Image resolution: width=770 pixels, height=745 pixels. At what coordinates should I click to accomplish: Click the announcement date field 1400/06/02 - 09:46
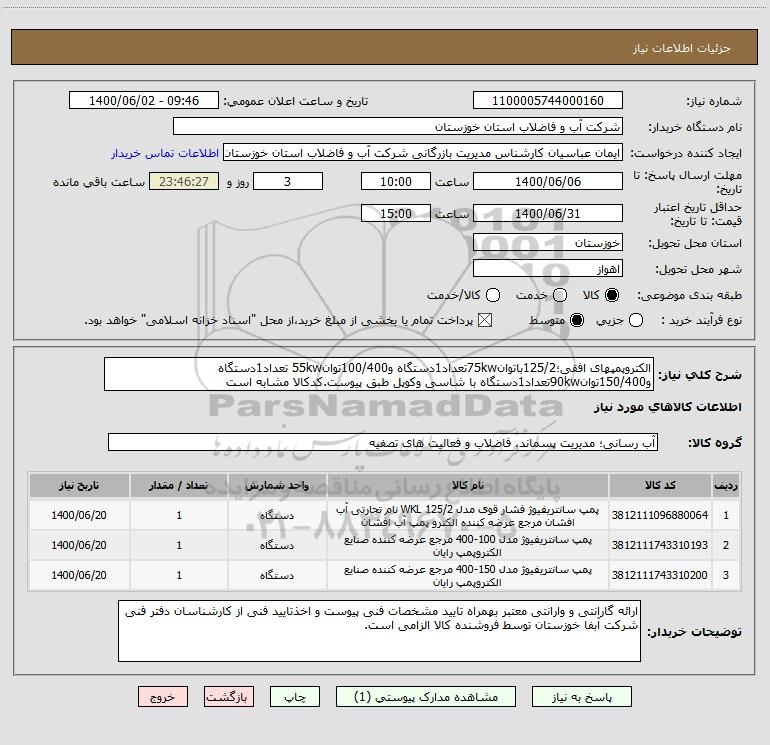click(144, 101)
